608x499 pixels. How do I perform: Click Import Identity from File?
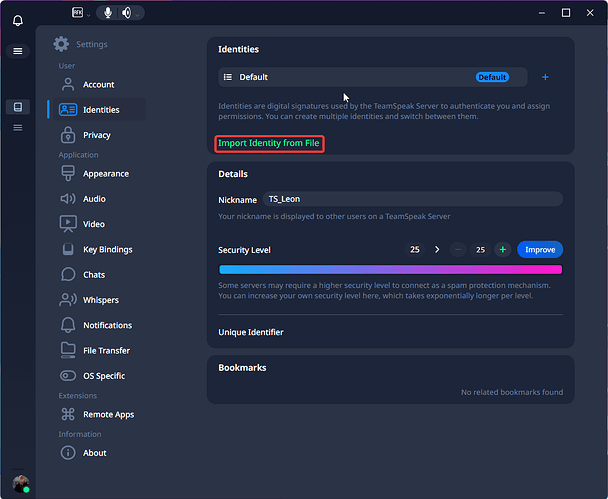(269, 143)
